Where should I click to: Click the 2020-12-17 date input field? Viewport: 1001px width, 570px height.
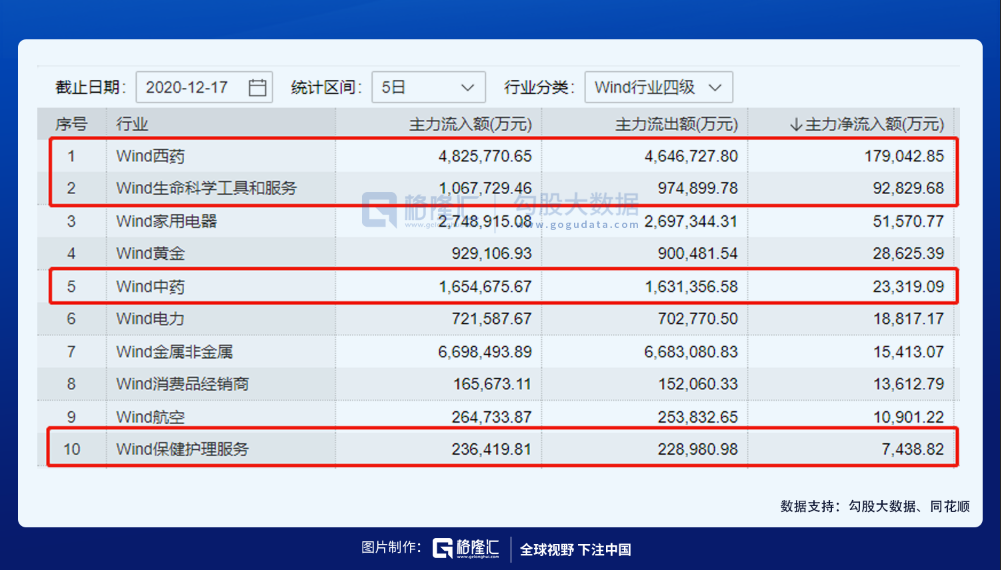(204, 87)
